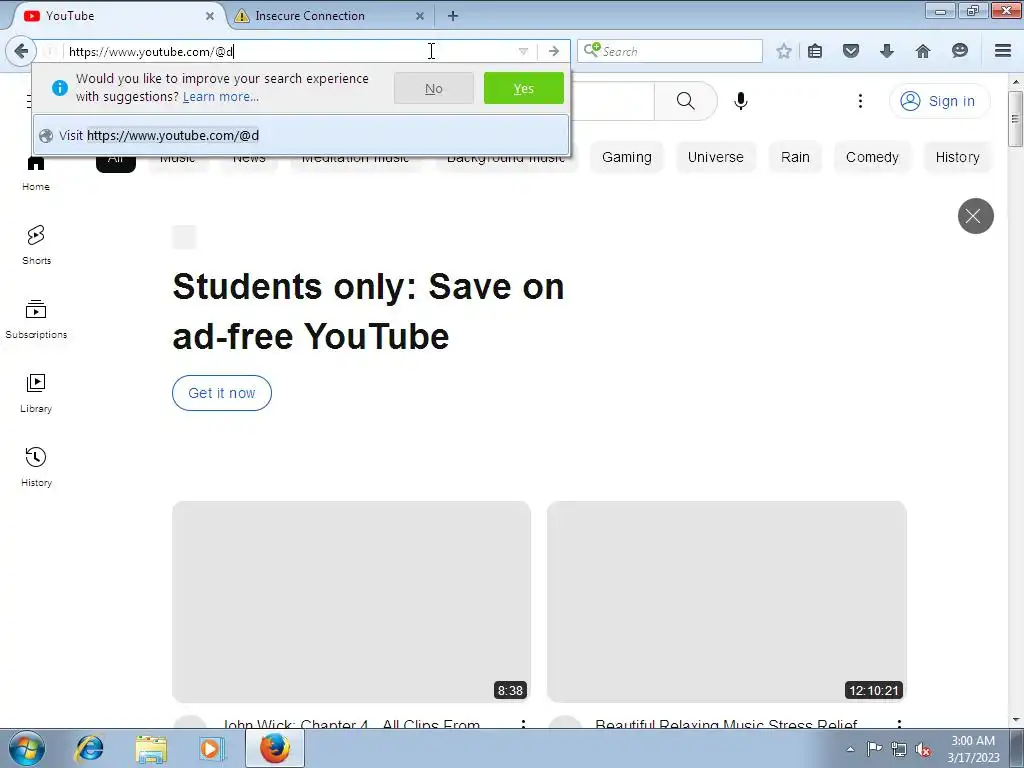The image size is (1024, 768).
Task: Select the Universe filter chip
Action: click(x=716, y=157)
